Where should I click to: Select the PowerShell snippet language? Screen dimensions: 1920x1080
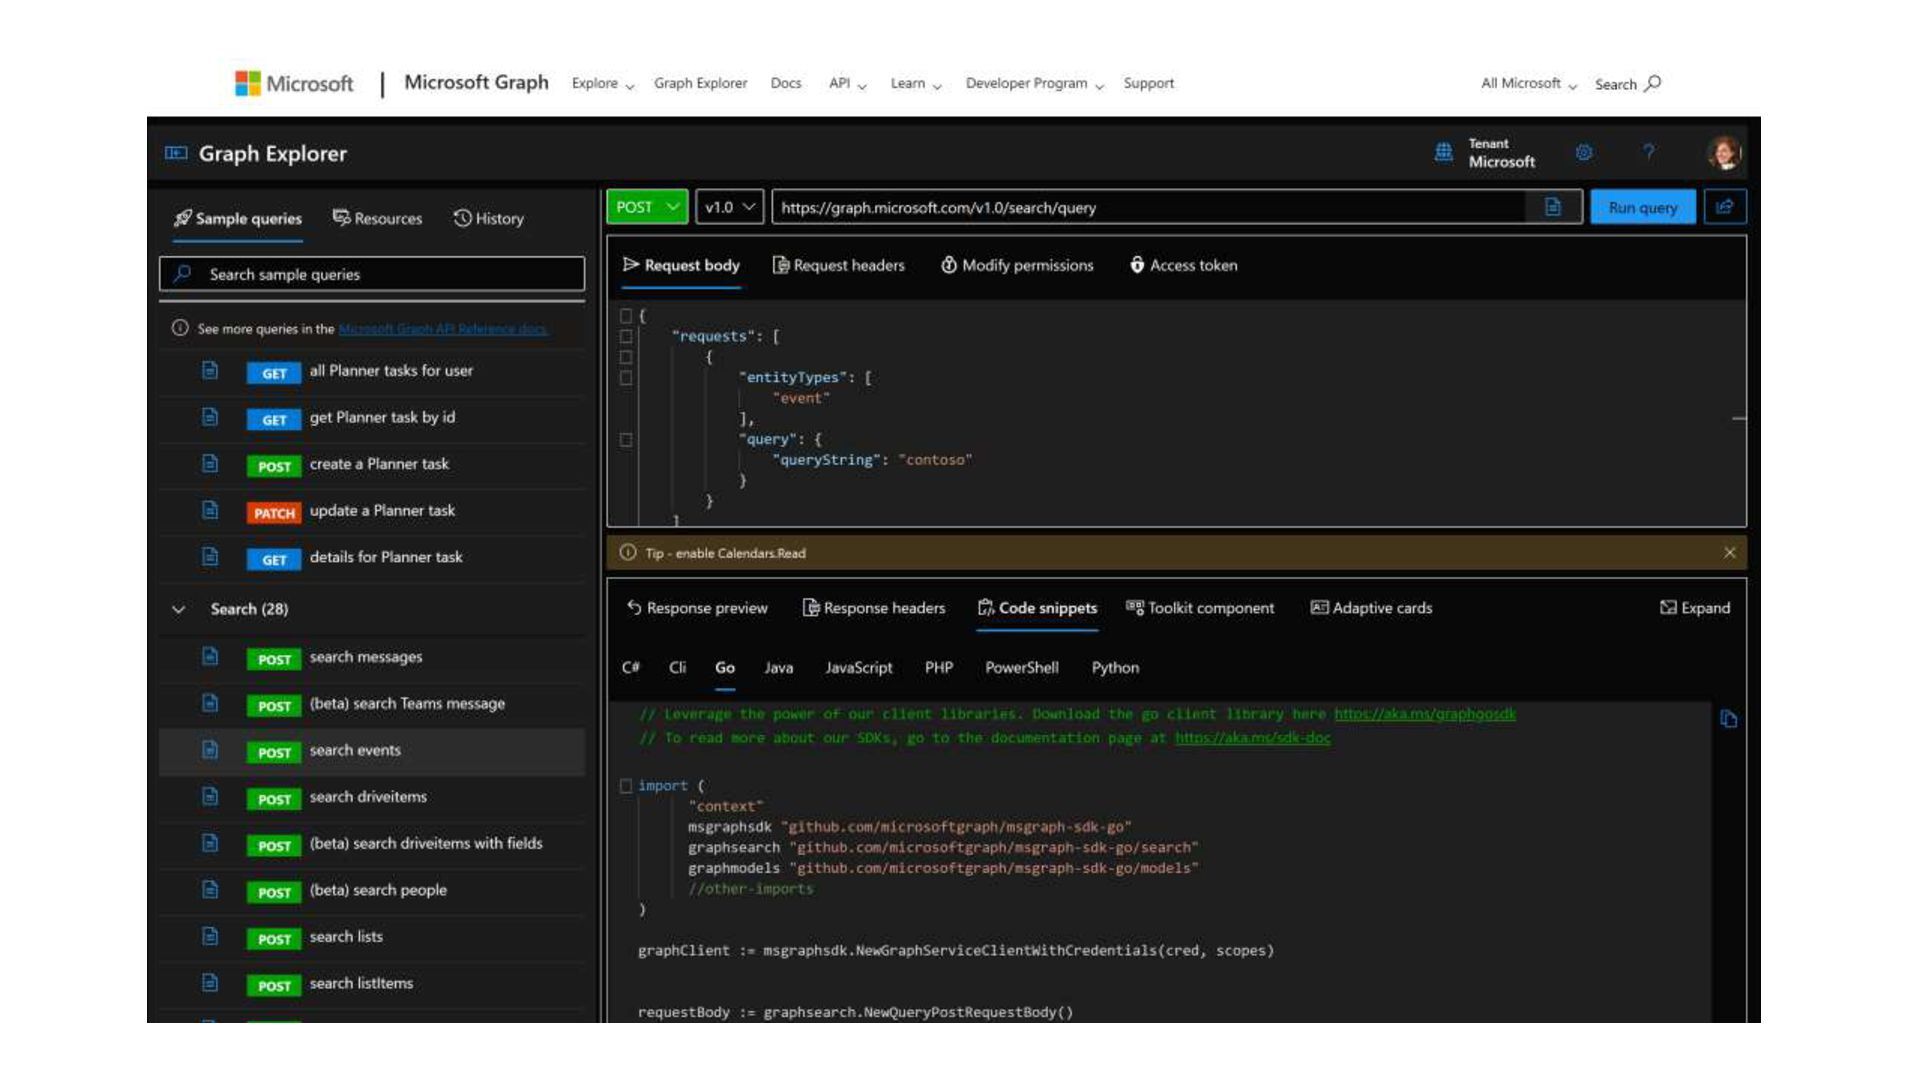pyautogui.click(x=1022, y=668)
